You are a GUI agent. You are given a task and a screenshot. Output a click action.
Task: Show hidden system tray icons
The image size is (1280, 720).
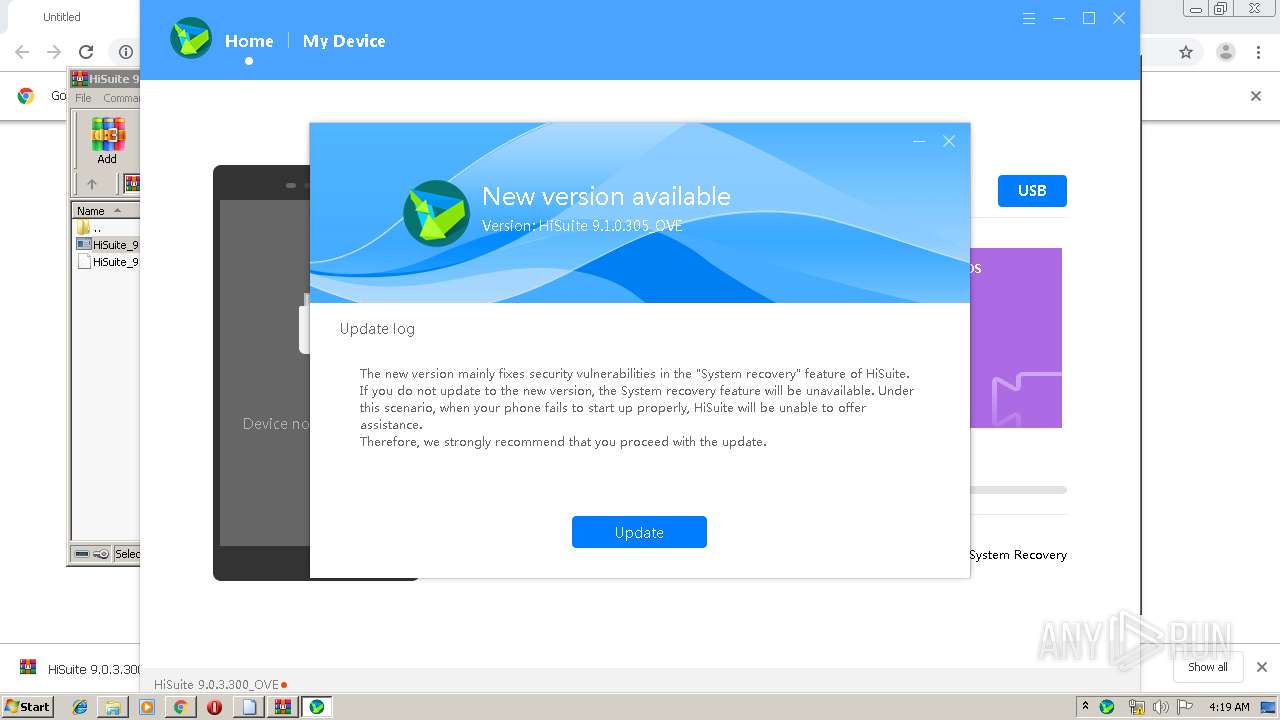1085,706
